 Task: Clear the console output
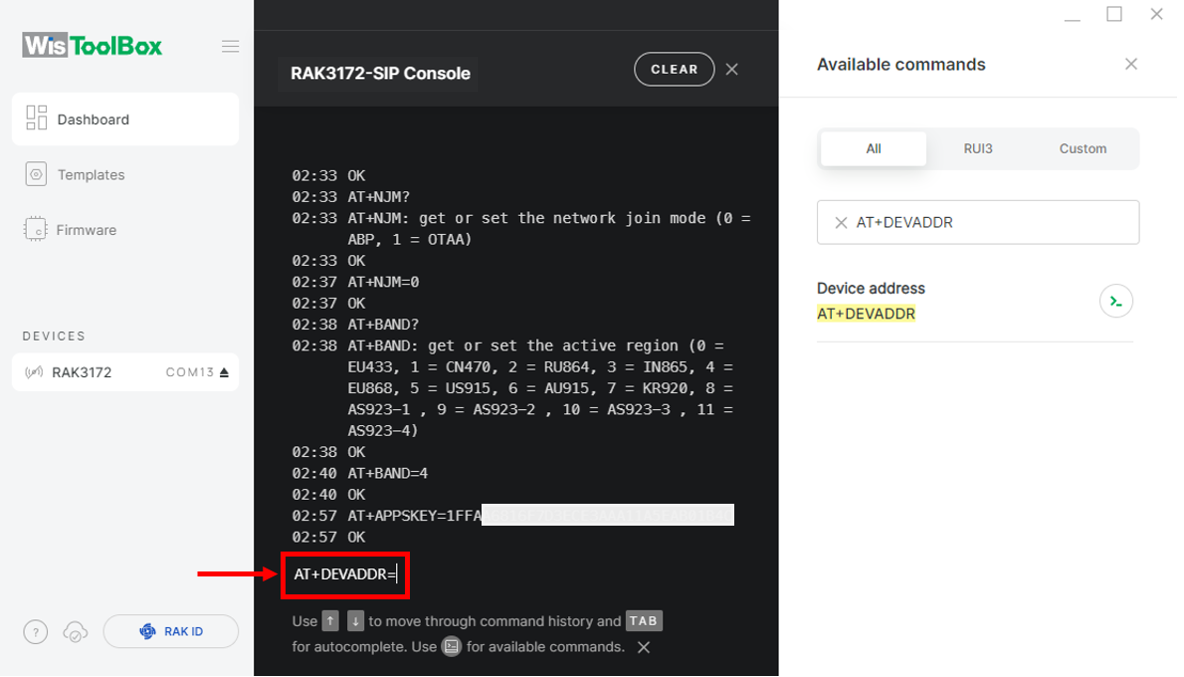tap(674, 69)
